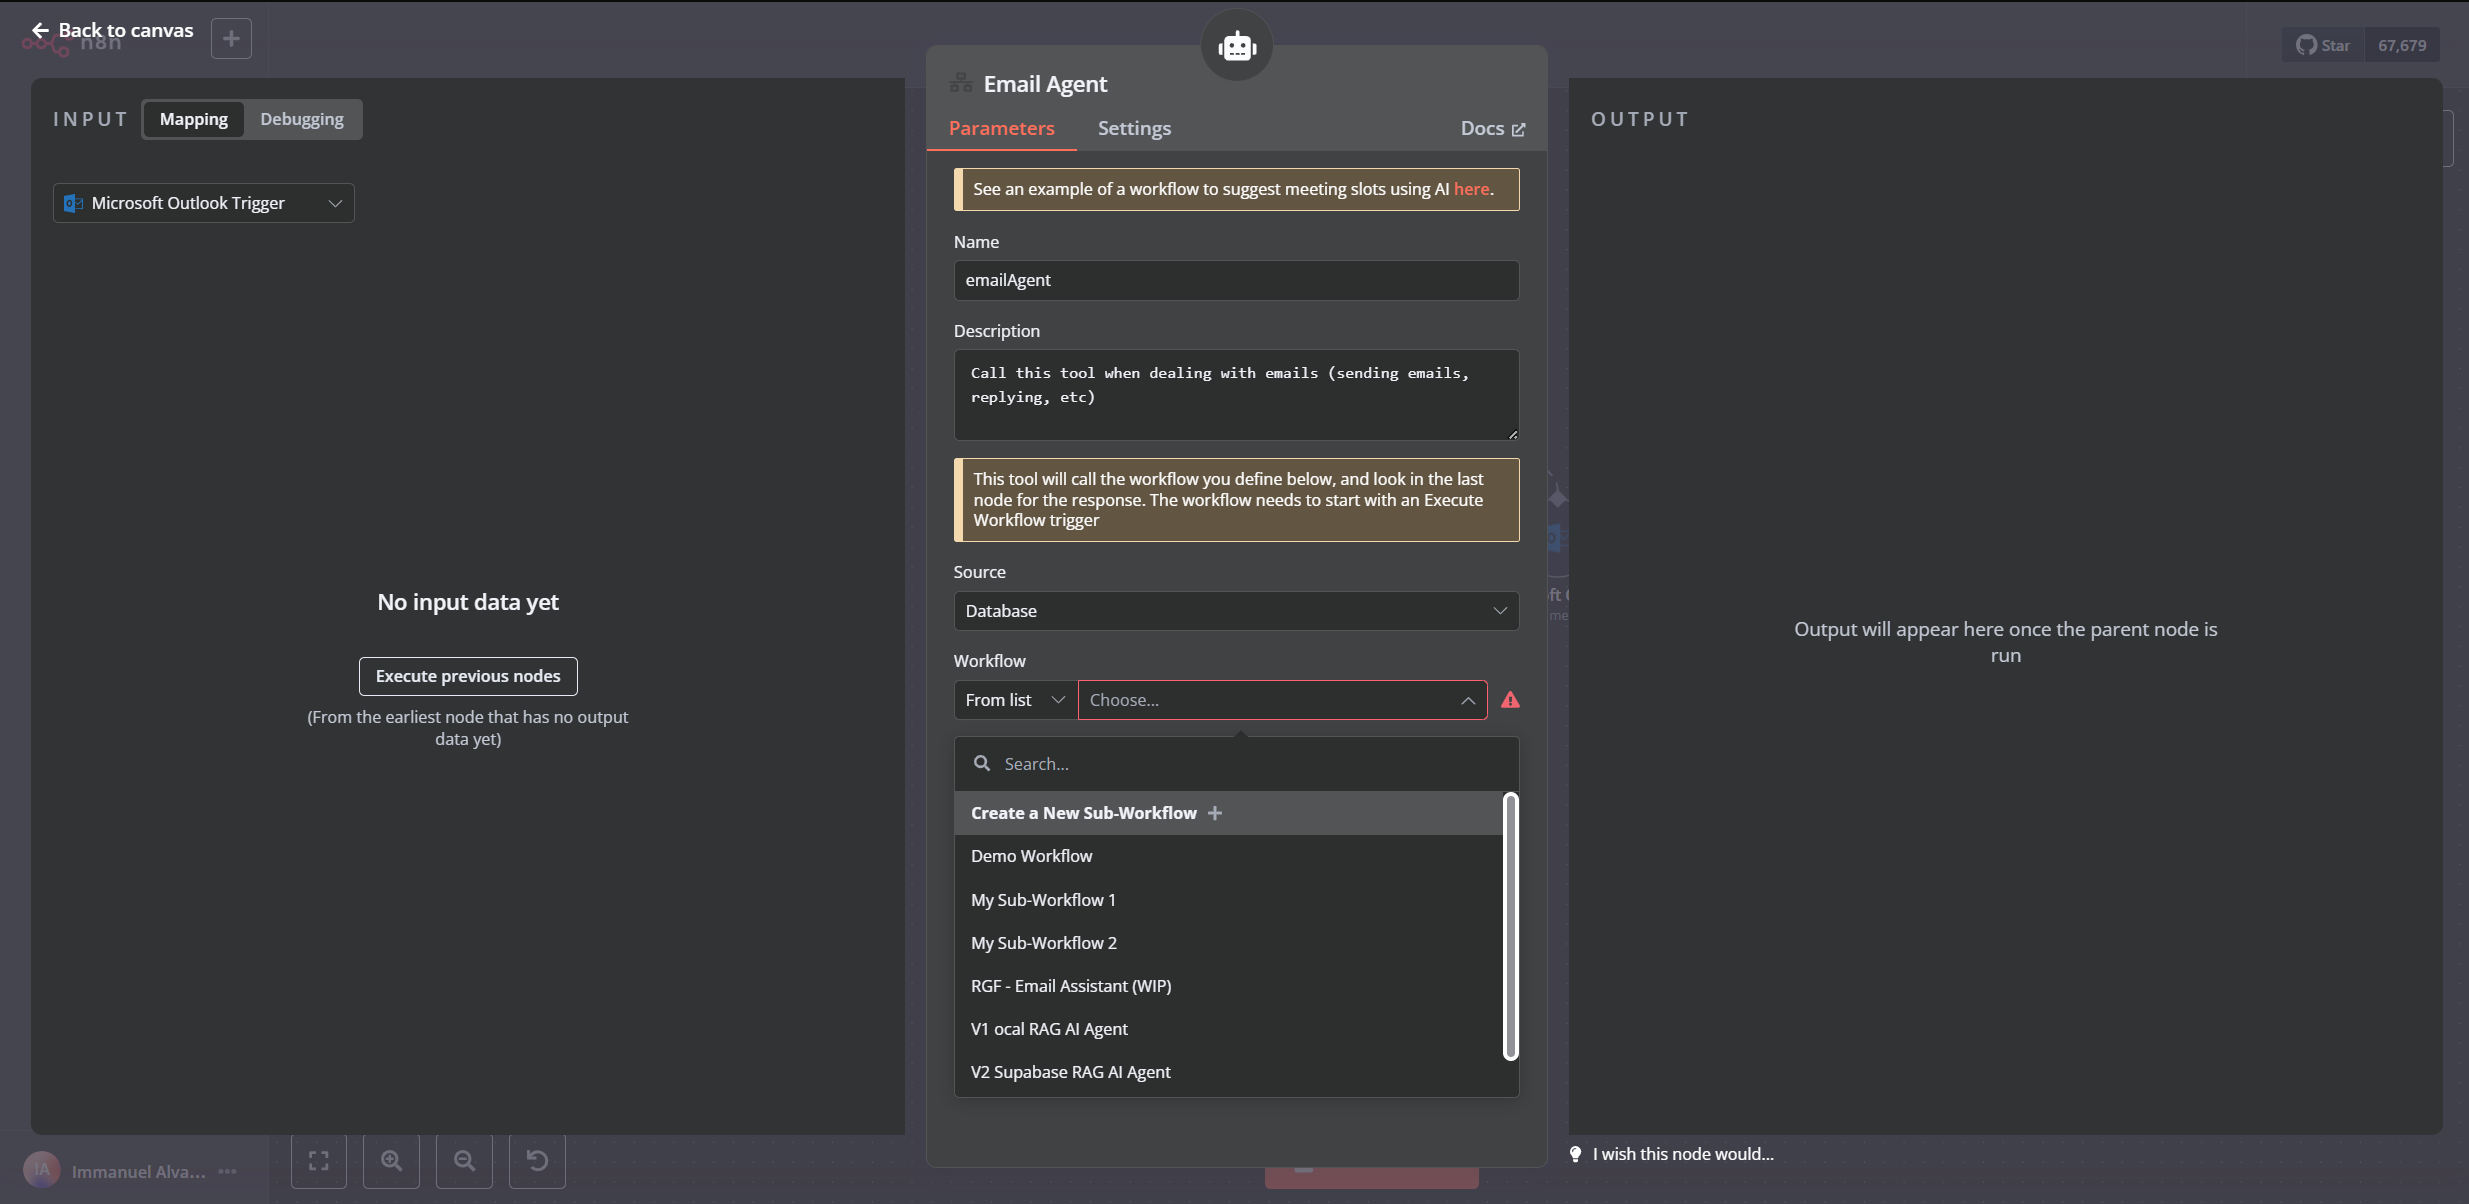Click Execute previous nodes button
Screen dimensions: 2469x1204
[468, 676]
